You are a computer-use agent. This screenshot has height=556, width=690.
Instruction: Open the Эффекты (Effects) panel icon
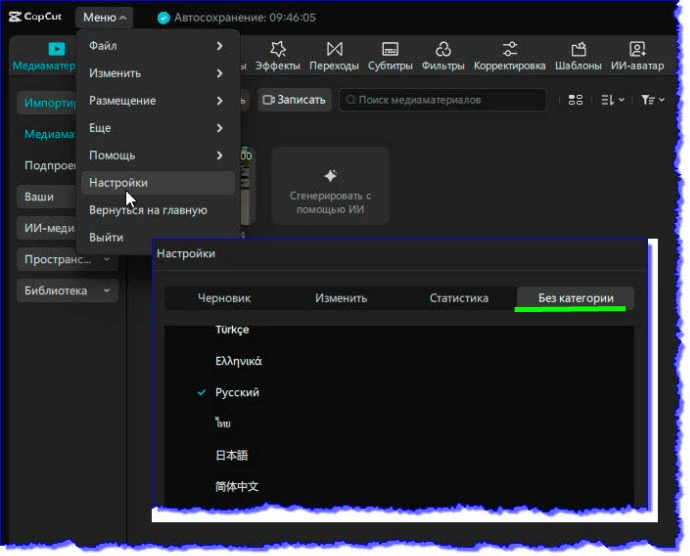coord(277,49)
